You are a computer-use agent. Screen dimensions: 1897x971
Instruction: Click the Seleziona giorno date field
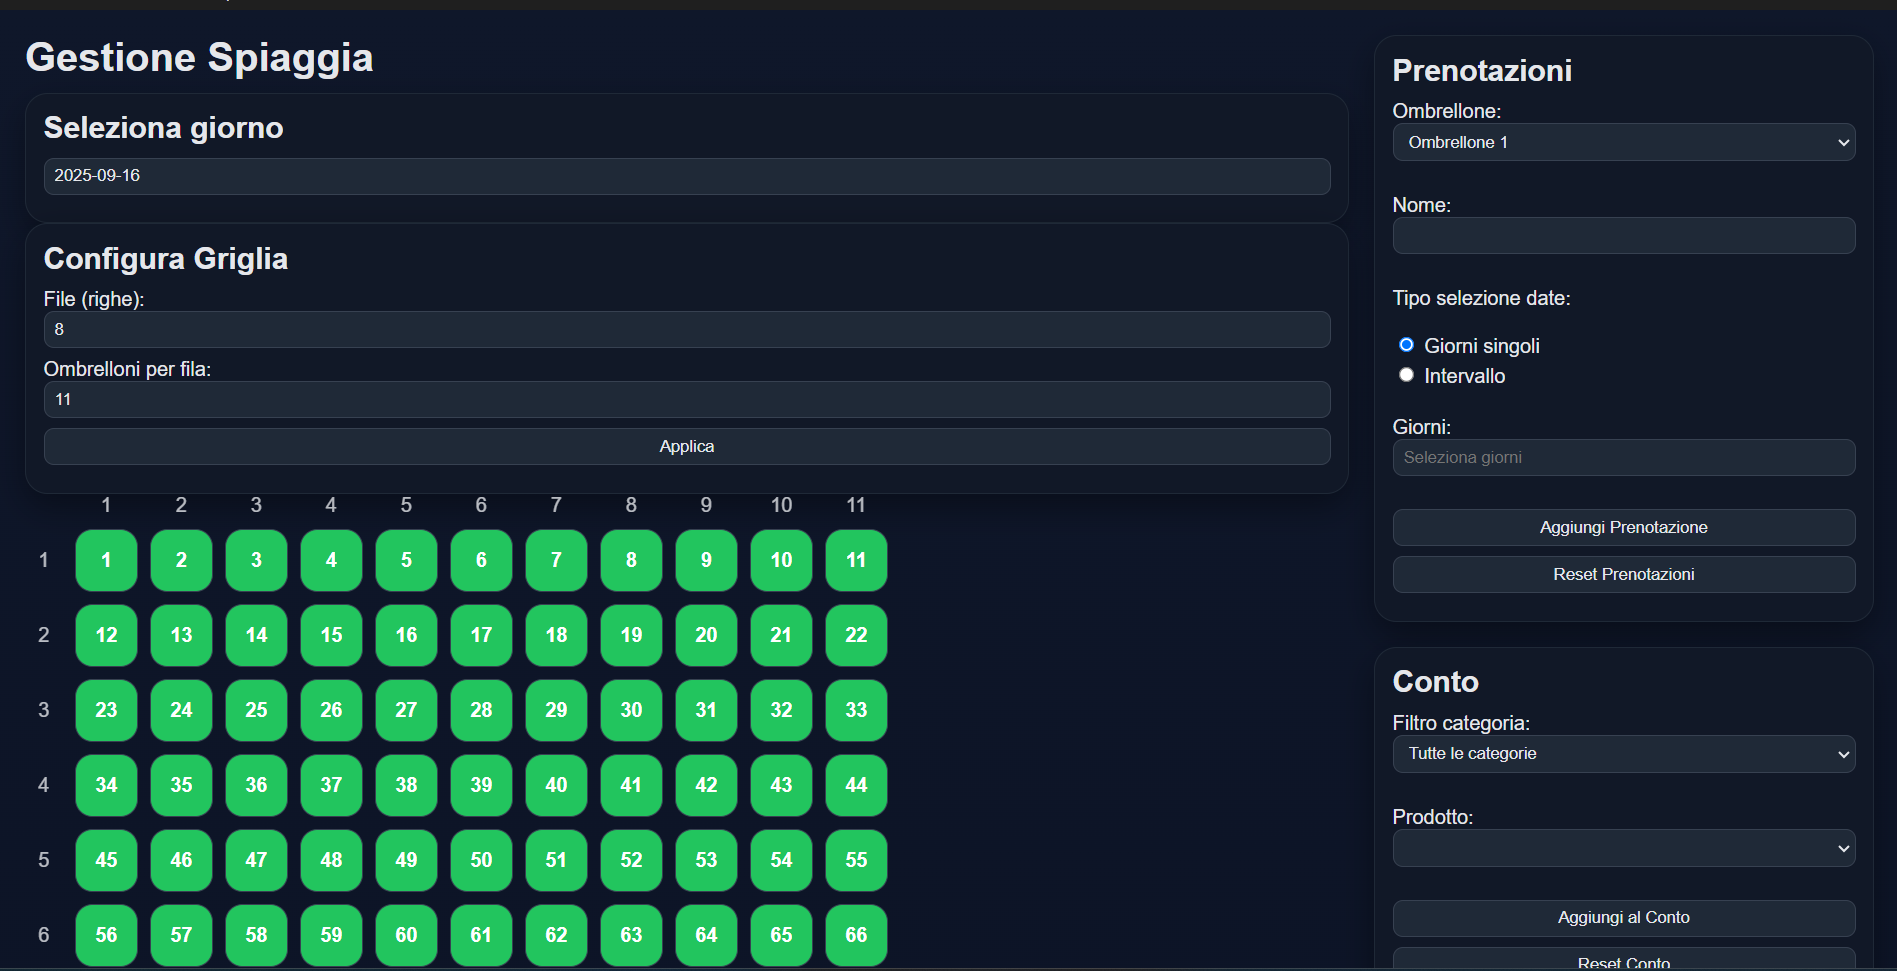[686, 176]
